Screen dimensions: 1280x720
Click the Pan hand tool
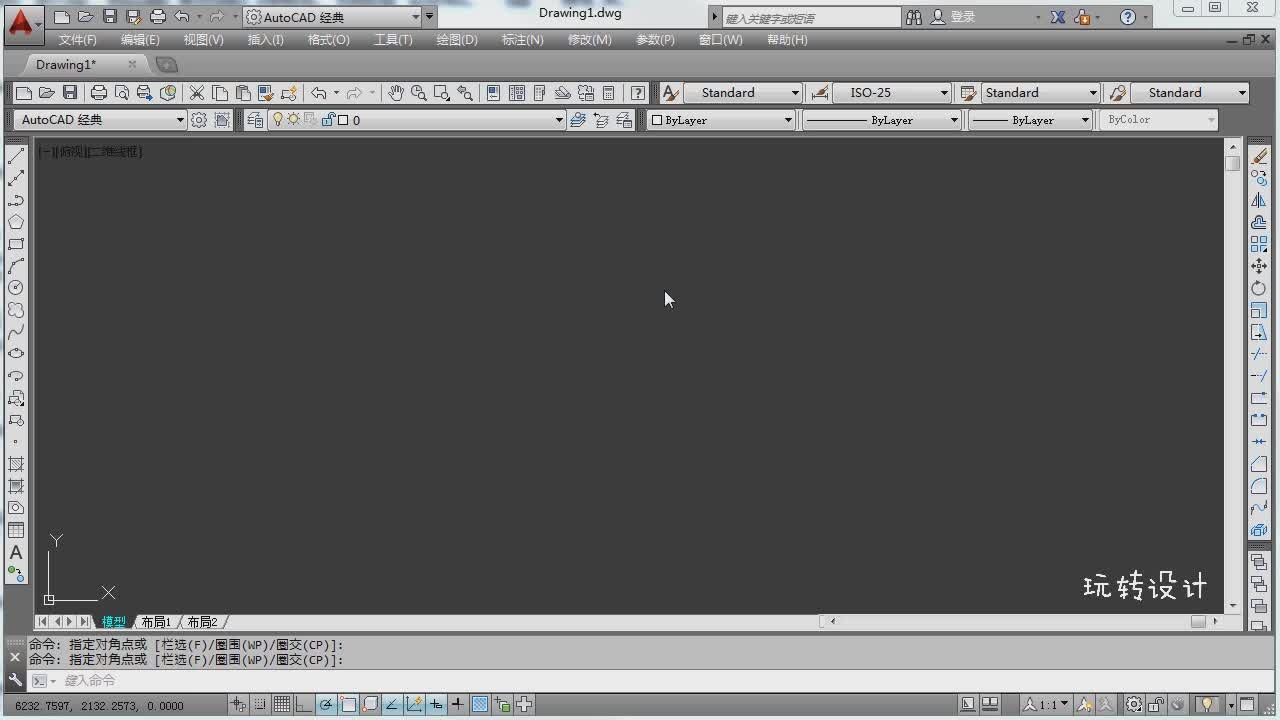[x=396, y=93]
